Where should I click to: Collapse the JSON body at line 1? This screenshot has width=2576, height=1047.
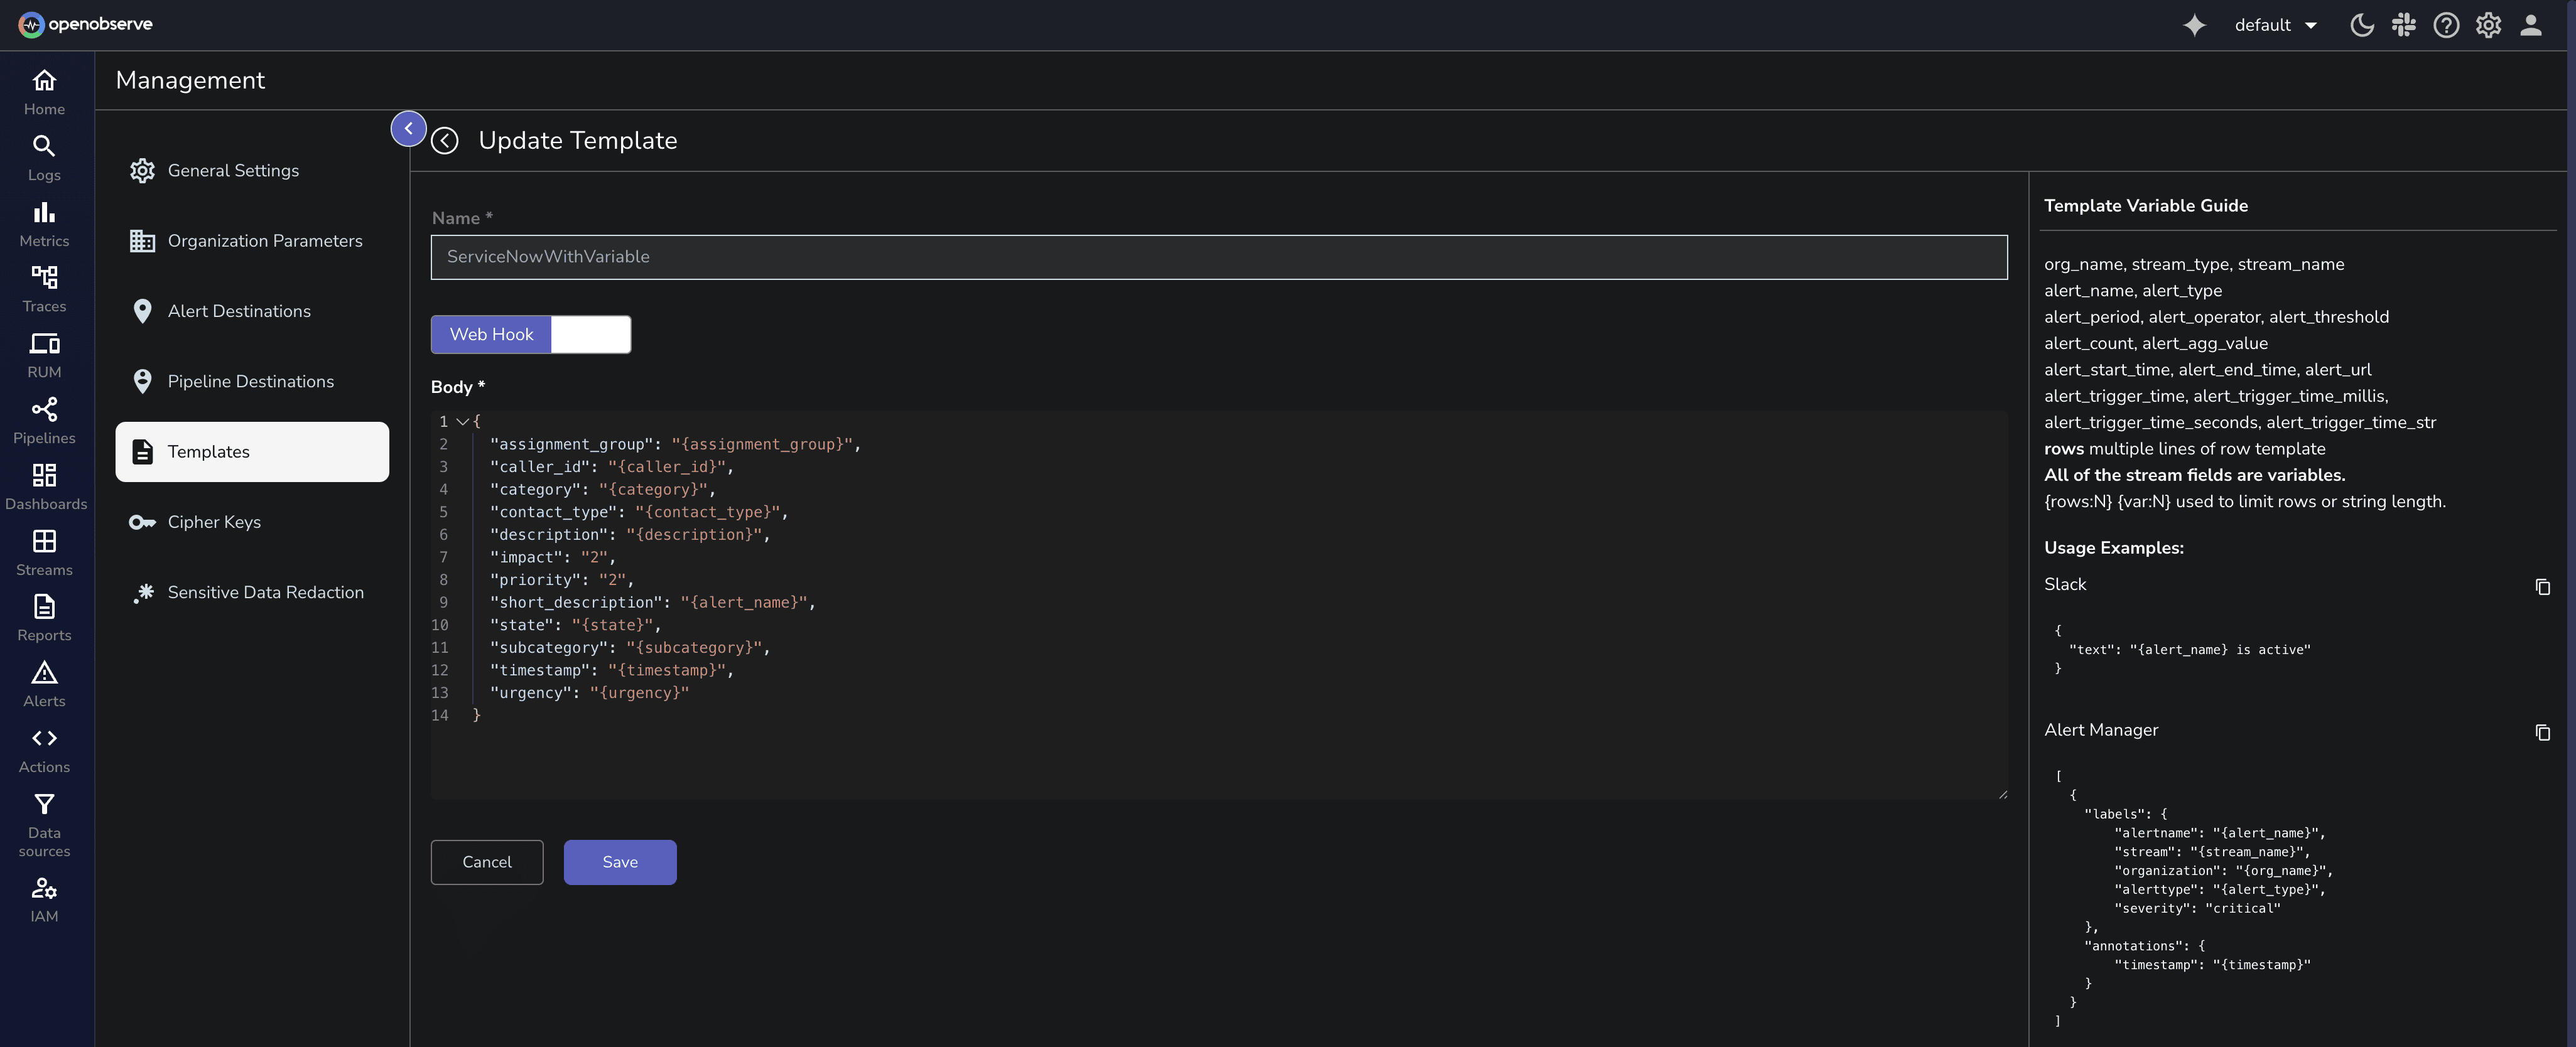click(463, 421)
